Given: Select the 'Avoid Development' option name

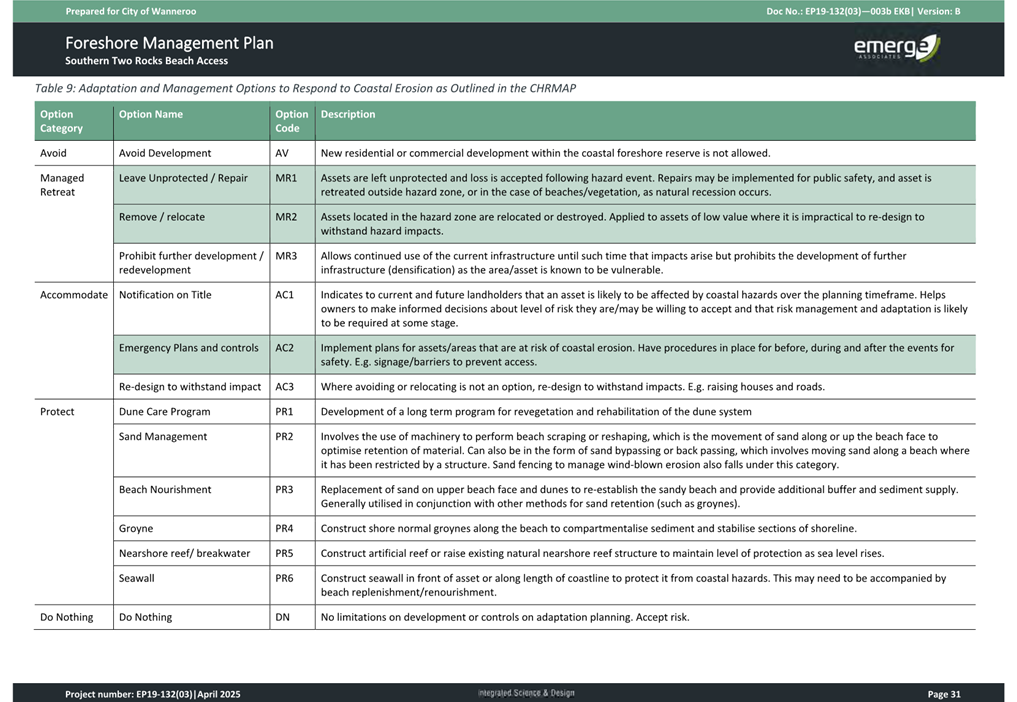Looking at the screenshot, I should tap(165, 153).
